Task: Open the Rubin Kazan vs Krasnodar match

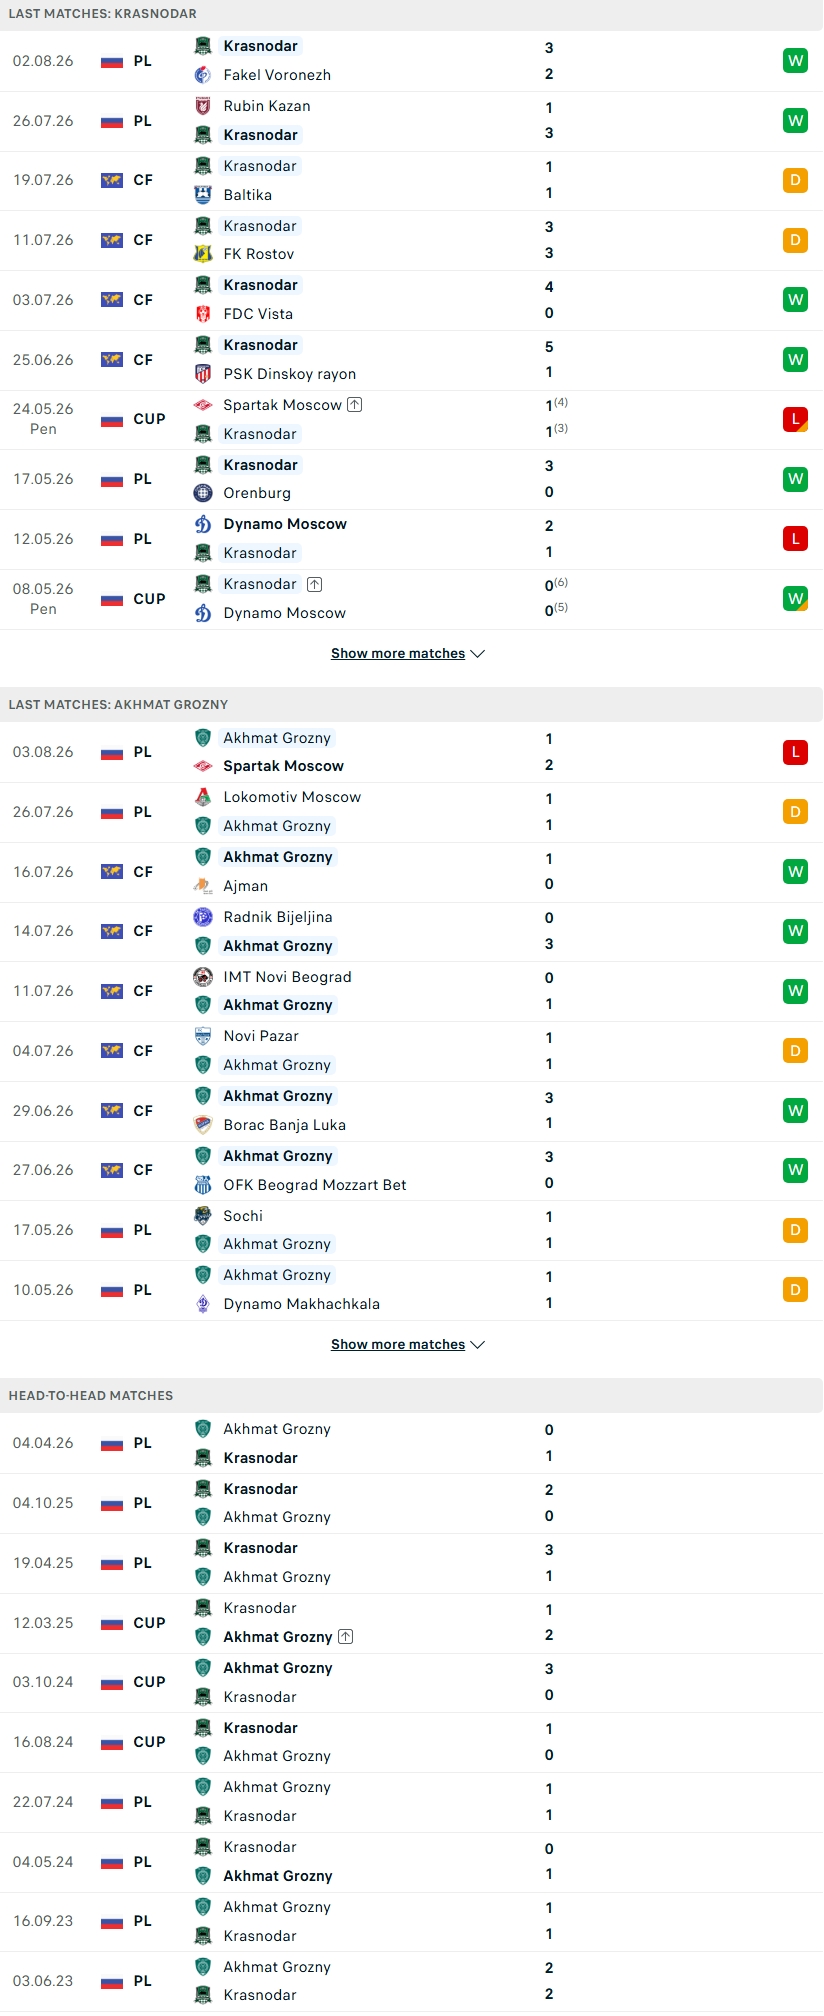Action: [x=412, y=121]
